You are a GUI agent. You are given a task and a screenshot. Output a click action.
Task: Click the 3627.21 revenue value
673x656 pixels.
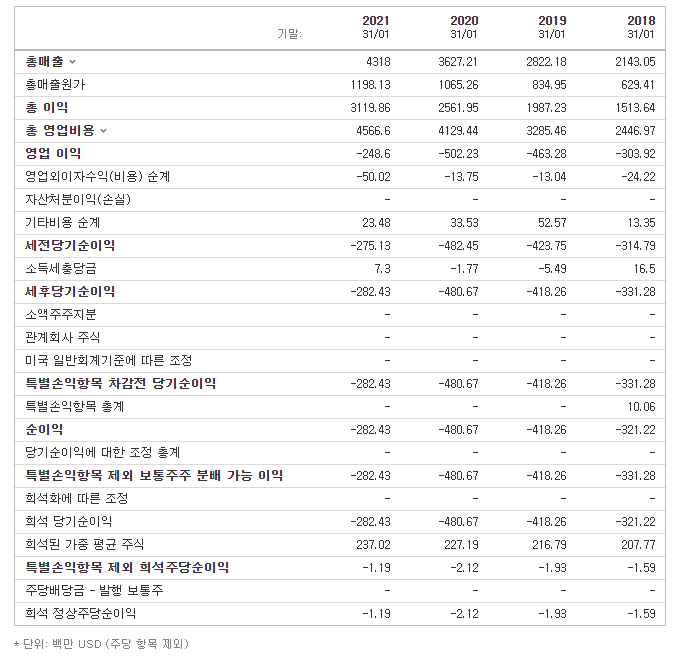pos(458,62)
